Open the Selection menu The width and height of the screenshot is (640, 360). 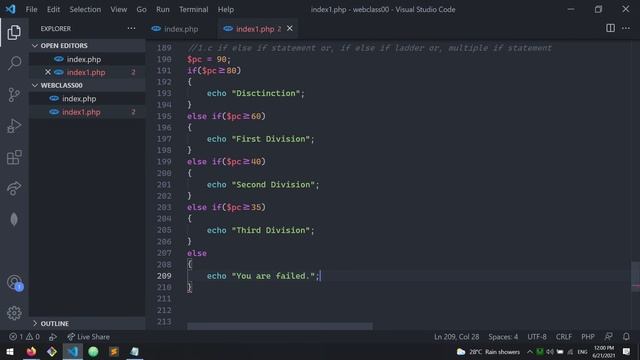(85, 9)
